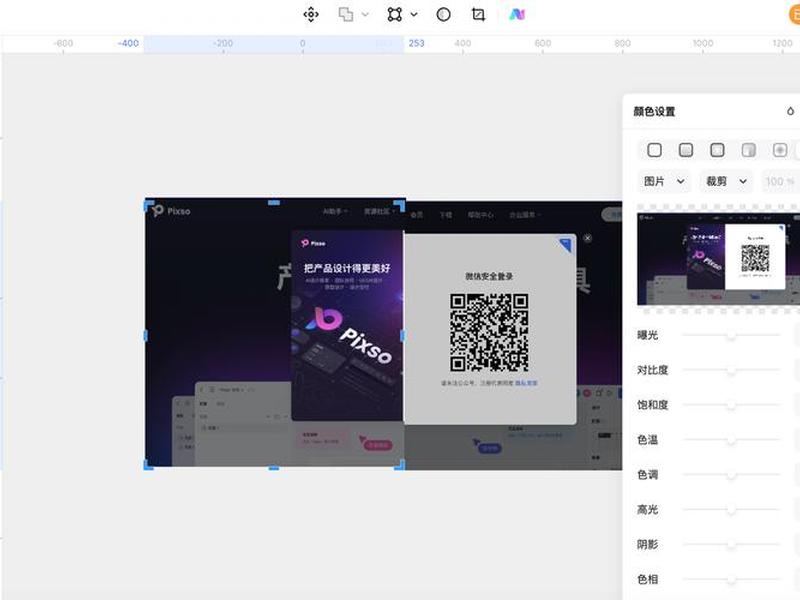Click the 色相 hue slider handle

click(731, 579)
